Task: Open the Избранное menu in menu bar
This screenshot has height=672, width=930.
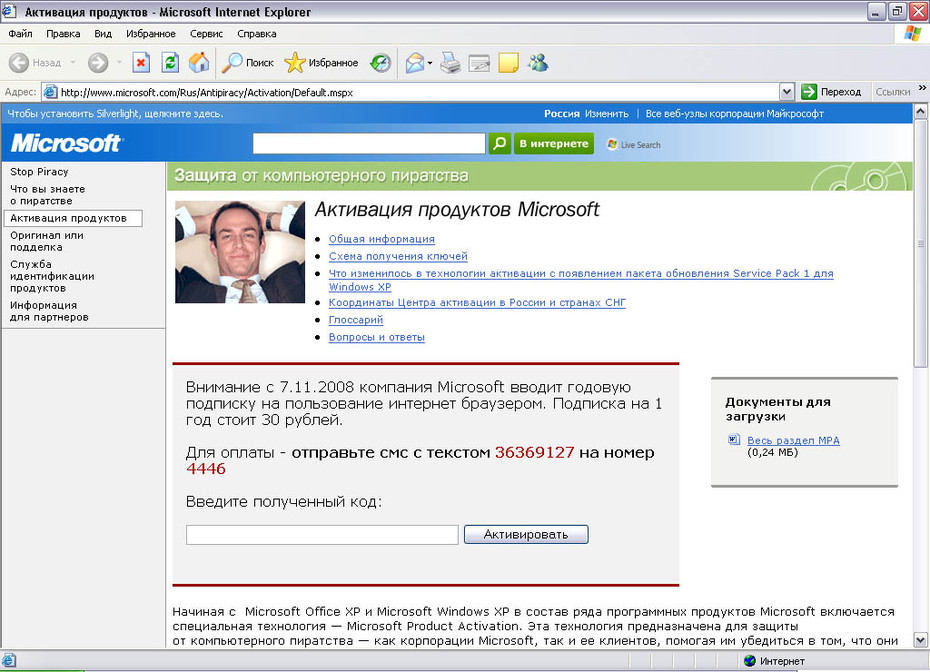Action: (x=151, y=34)
